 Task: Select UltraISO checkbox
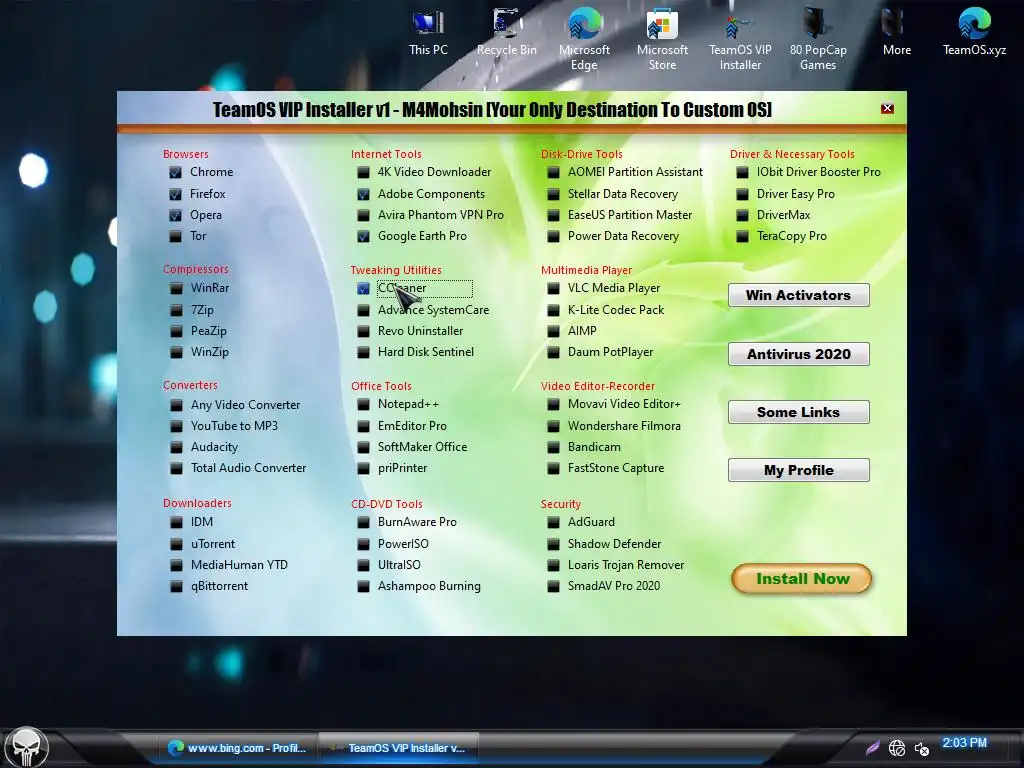click(364, 565)
